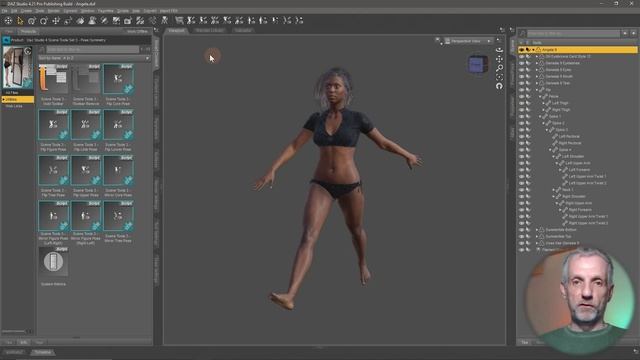This screenshot has height=360, width=640.
Task: Toggle visibility eye for Left Thigh
Action: point(522,103)
